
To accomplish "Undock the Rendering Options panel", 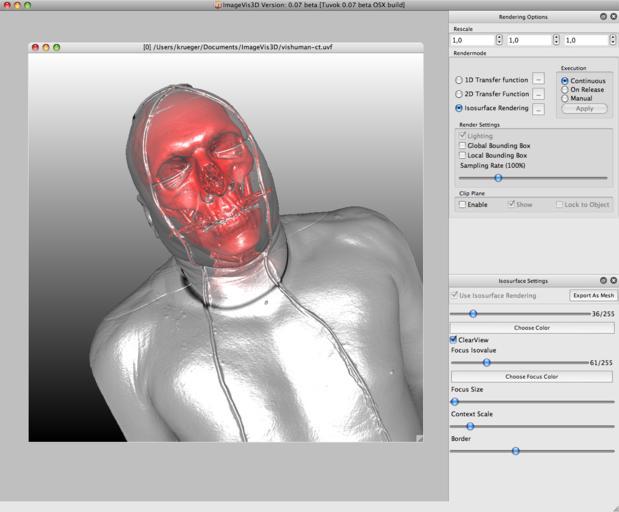I will tap(603, 17).
